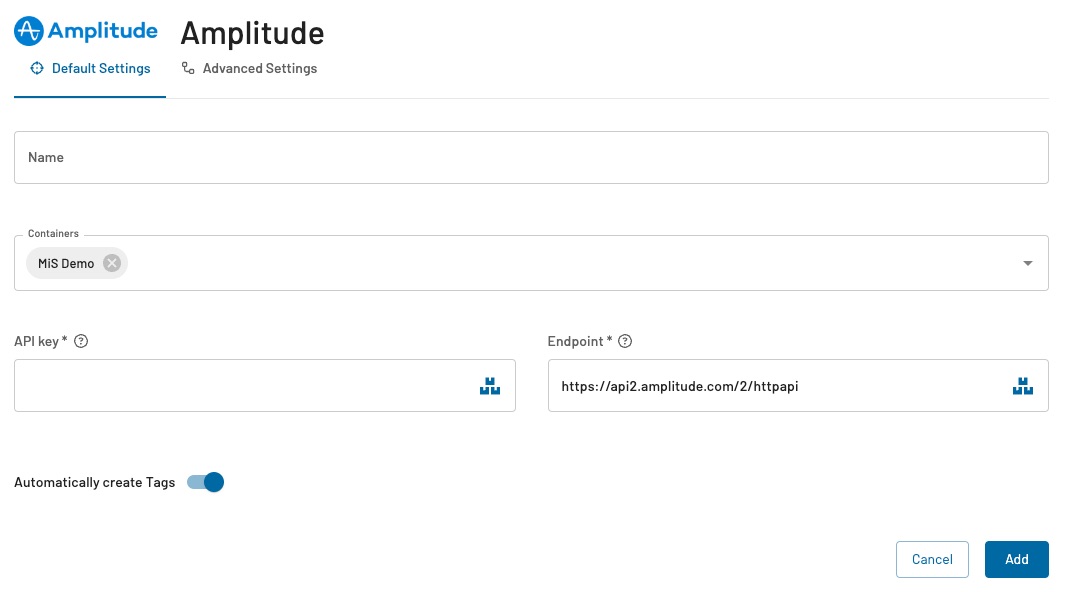
Task: Select the MiS Demo chip label
Action: pos(66,263)
